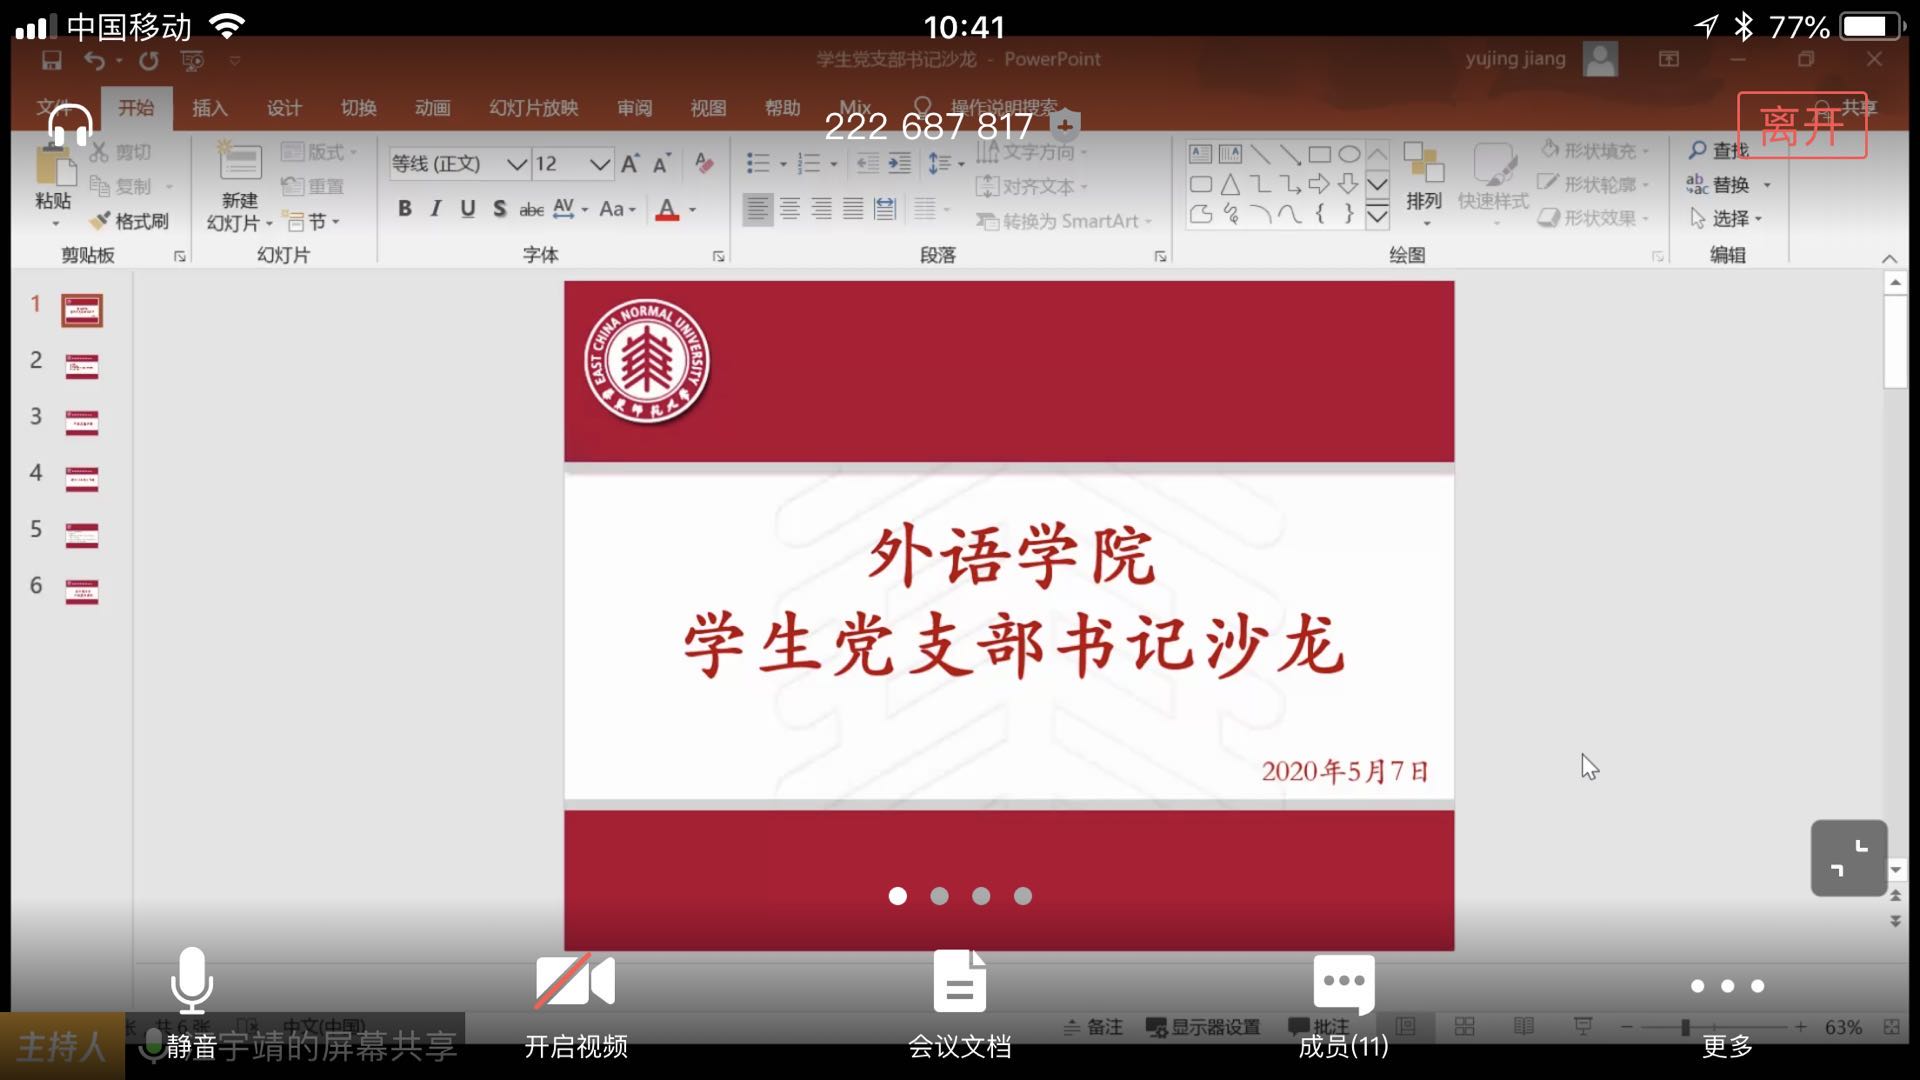This screenshot has width=1920, height=1080.
Task: Exit full-screen with corner-brackets button
Action: point(1848,858)
